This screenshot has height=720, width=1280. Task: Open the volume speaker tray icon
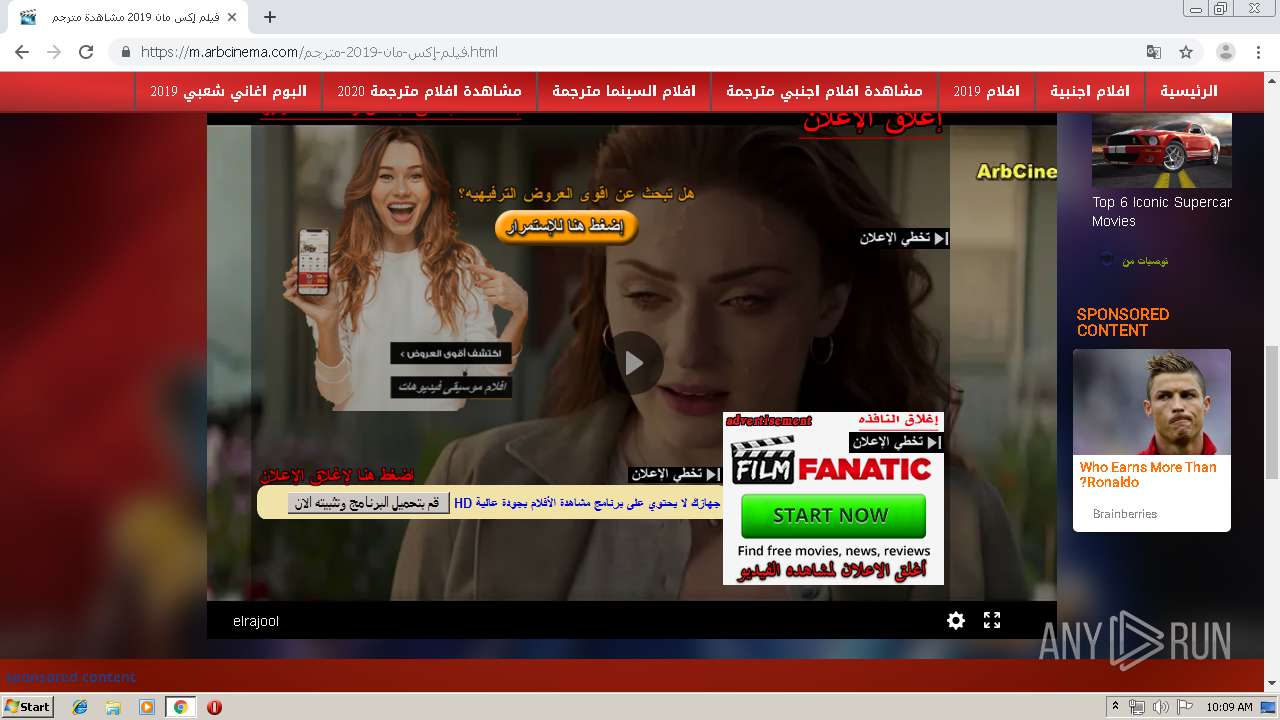click(x=1160, y=707)
